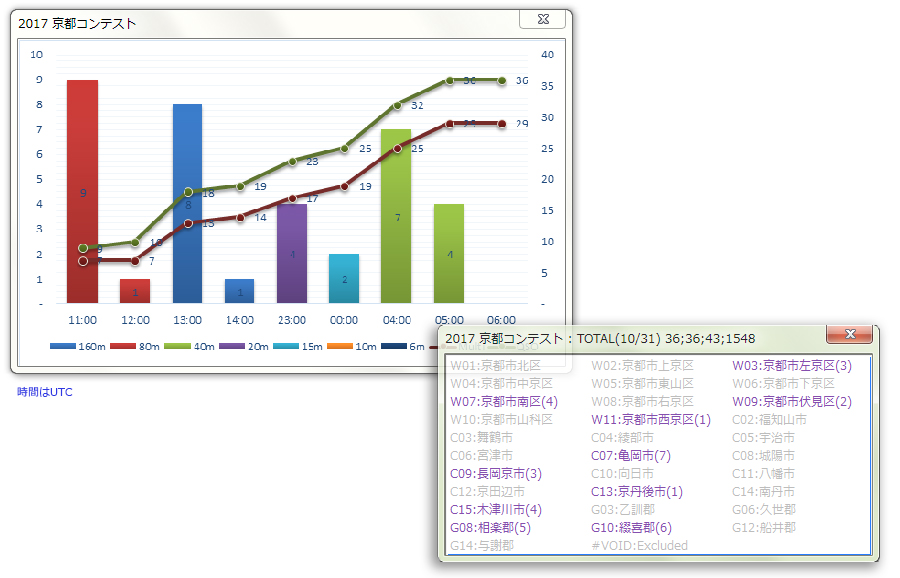The image size is (900, 578).
Task: Click the green line point labeled 32
Action: (x=397, y=105)
